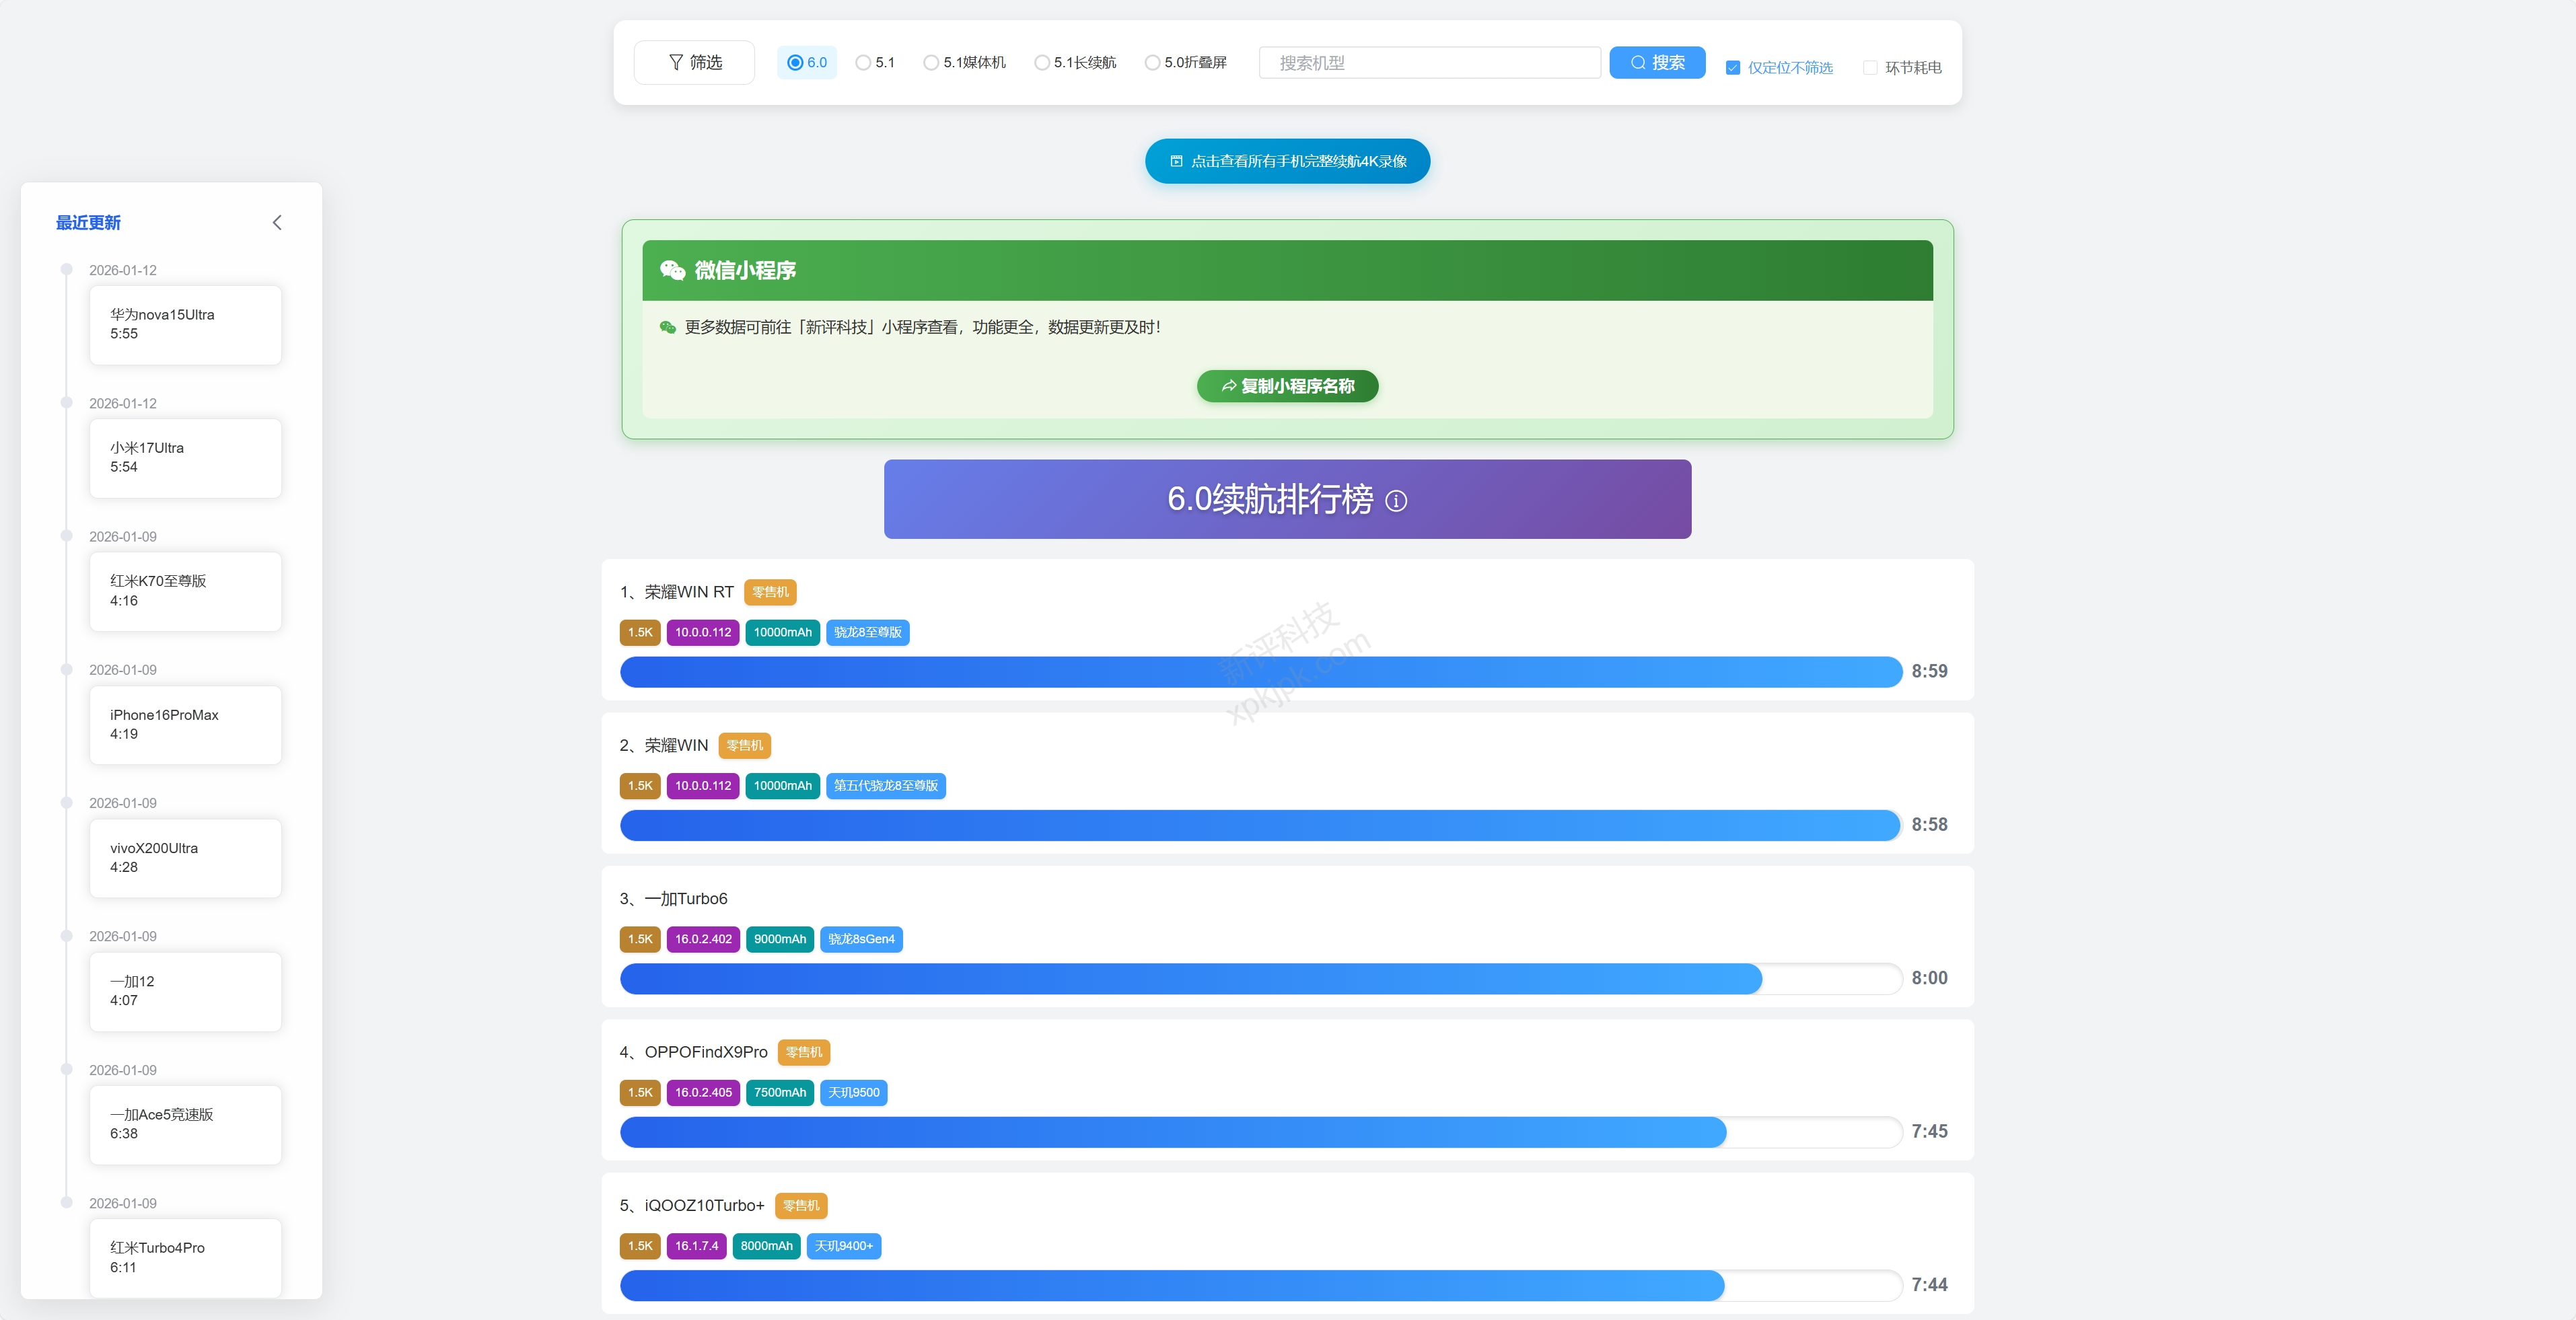The height and width of the screenshot is (1320, 2576).
Task: Click the info icon beside 6.0续航排行榜
Action: pos(1396,501)
